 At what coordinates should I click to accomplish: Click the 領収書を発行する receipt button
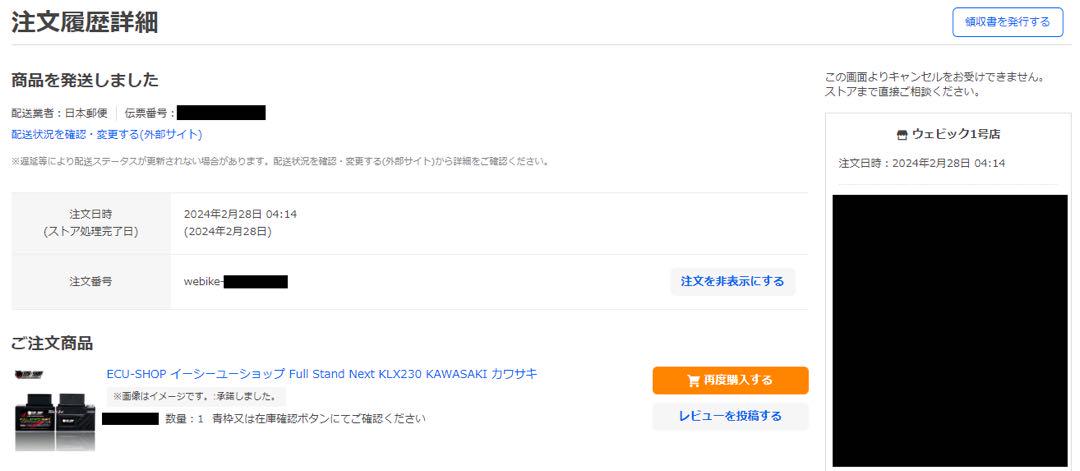(x=1007, y=22)
